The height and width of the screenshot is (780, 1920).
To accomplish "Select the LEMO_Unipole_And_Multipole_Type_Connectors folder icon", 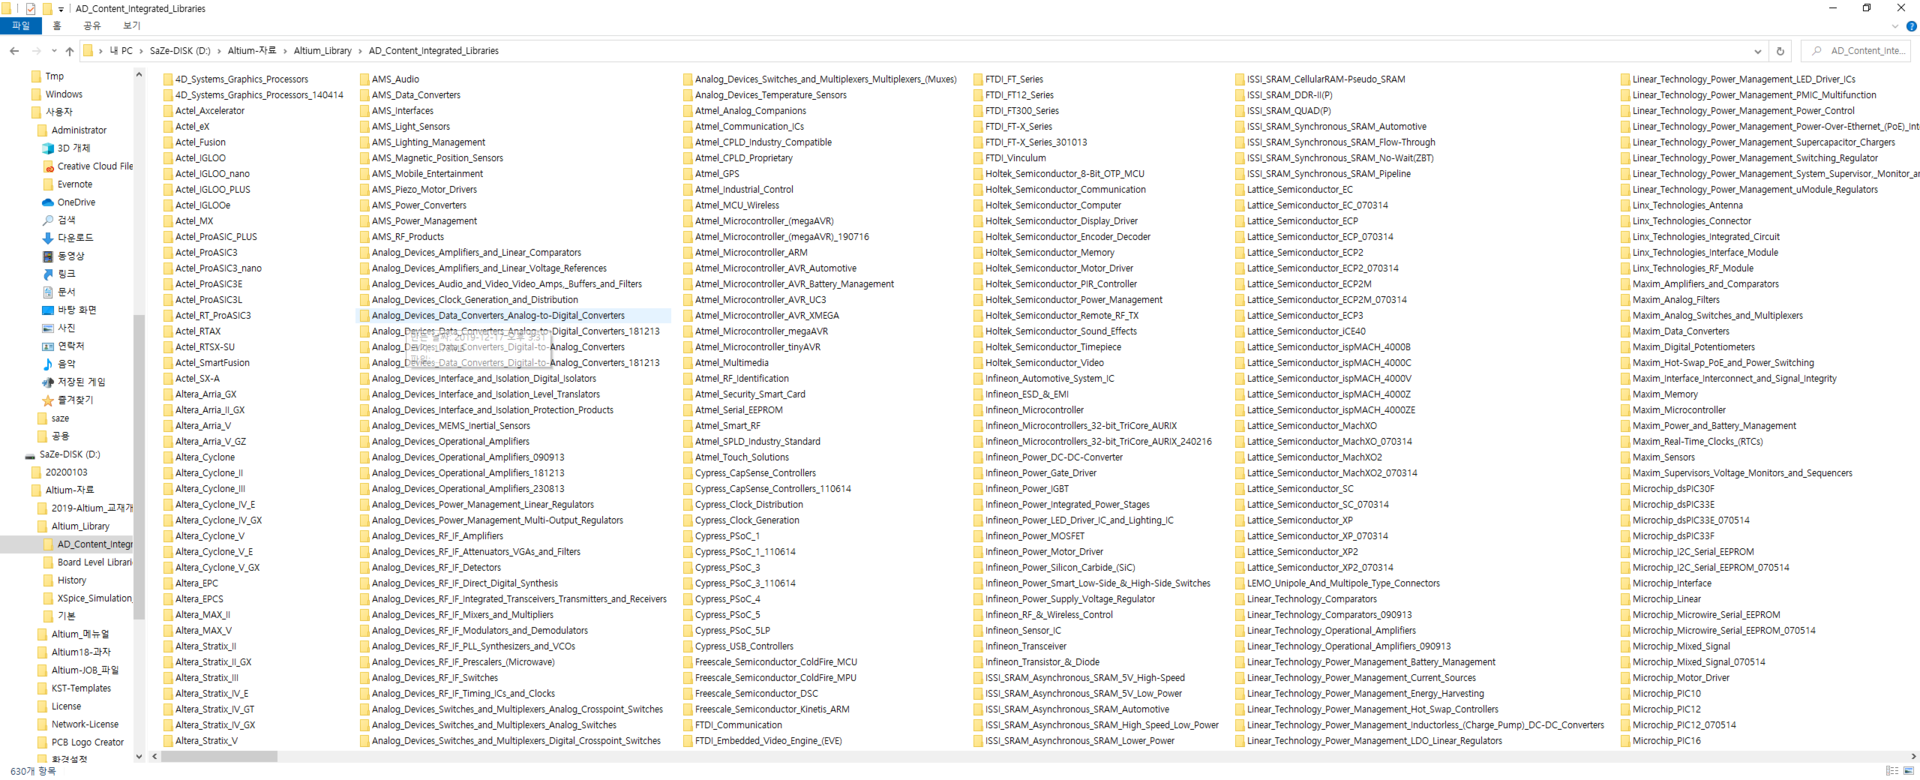I will pyautogui.click(x=1240, y=583).
